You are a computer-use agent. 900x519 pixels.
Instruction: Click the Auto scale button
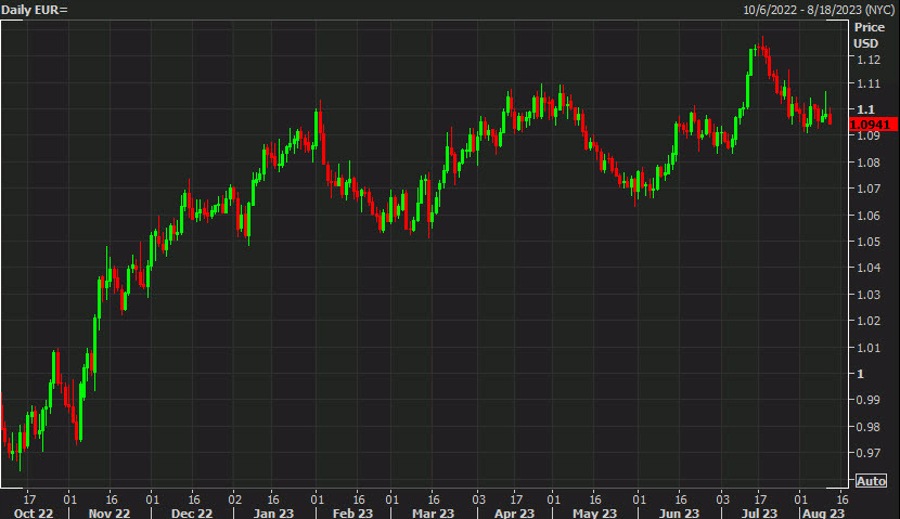click(x=871, y=481)
